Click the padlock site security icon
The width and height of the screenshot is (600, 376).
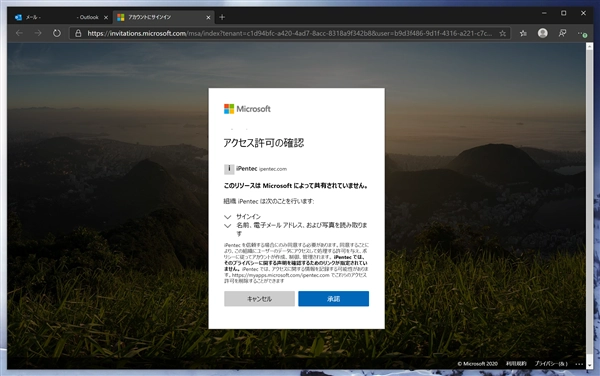(x=78, y=33)
